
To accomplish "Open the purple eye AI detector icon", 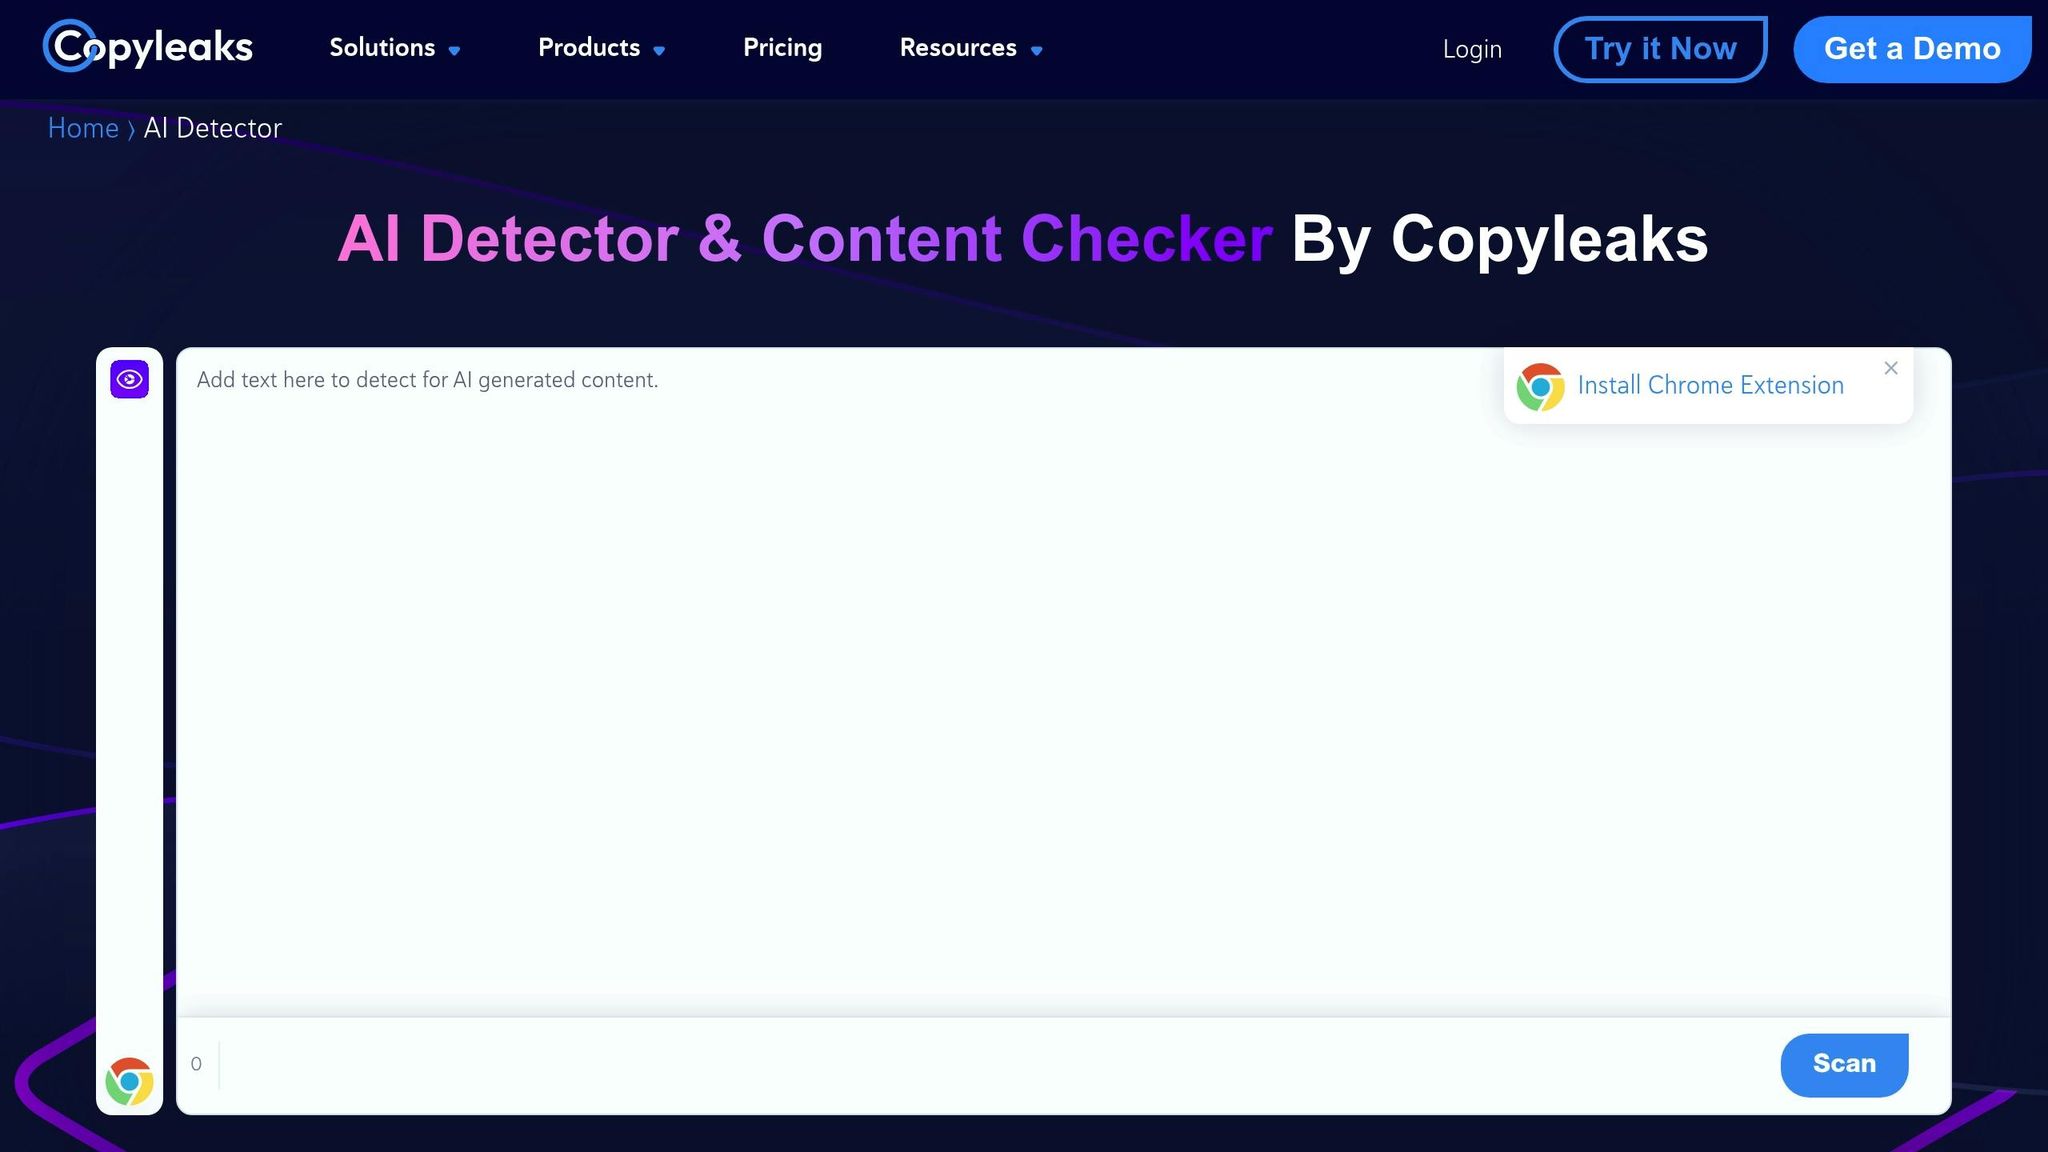I will (129, 379).
